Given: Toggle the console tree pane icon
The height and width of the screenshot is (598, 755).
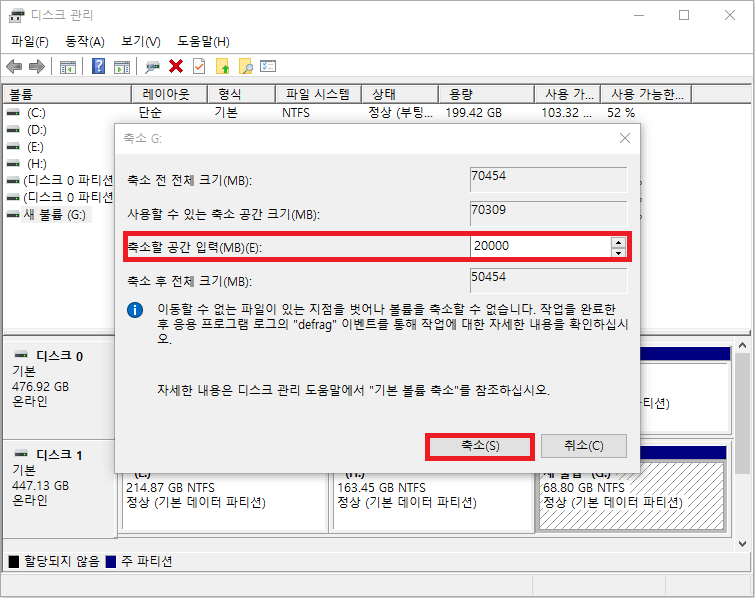Looking at the screenshot, I should tap(68, 67).
